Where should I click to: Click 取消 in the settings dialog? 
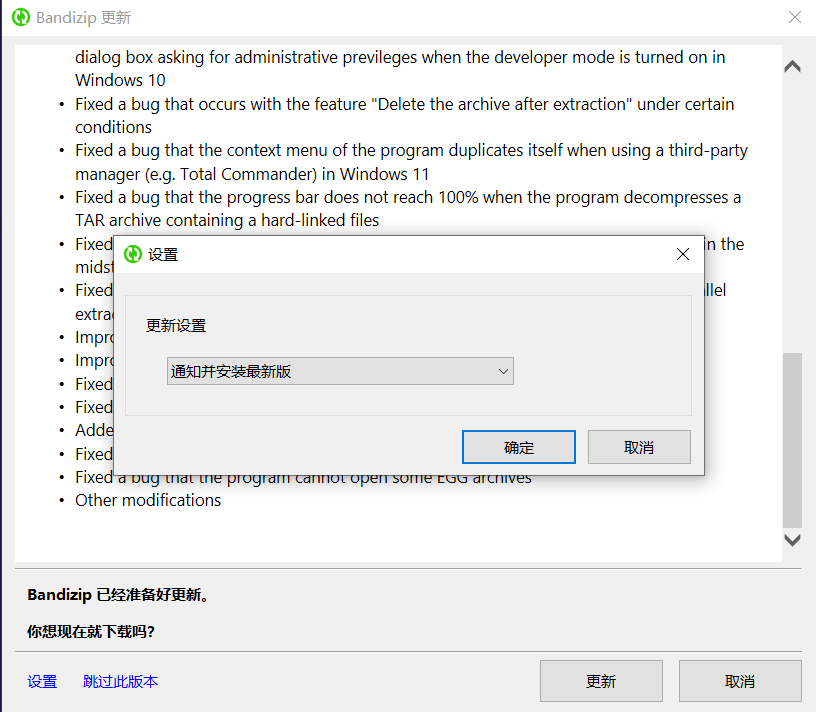639,447
